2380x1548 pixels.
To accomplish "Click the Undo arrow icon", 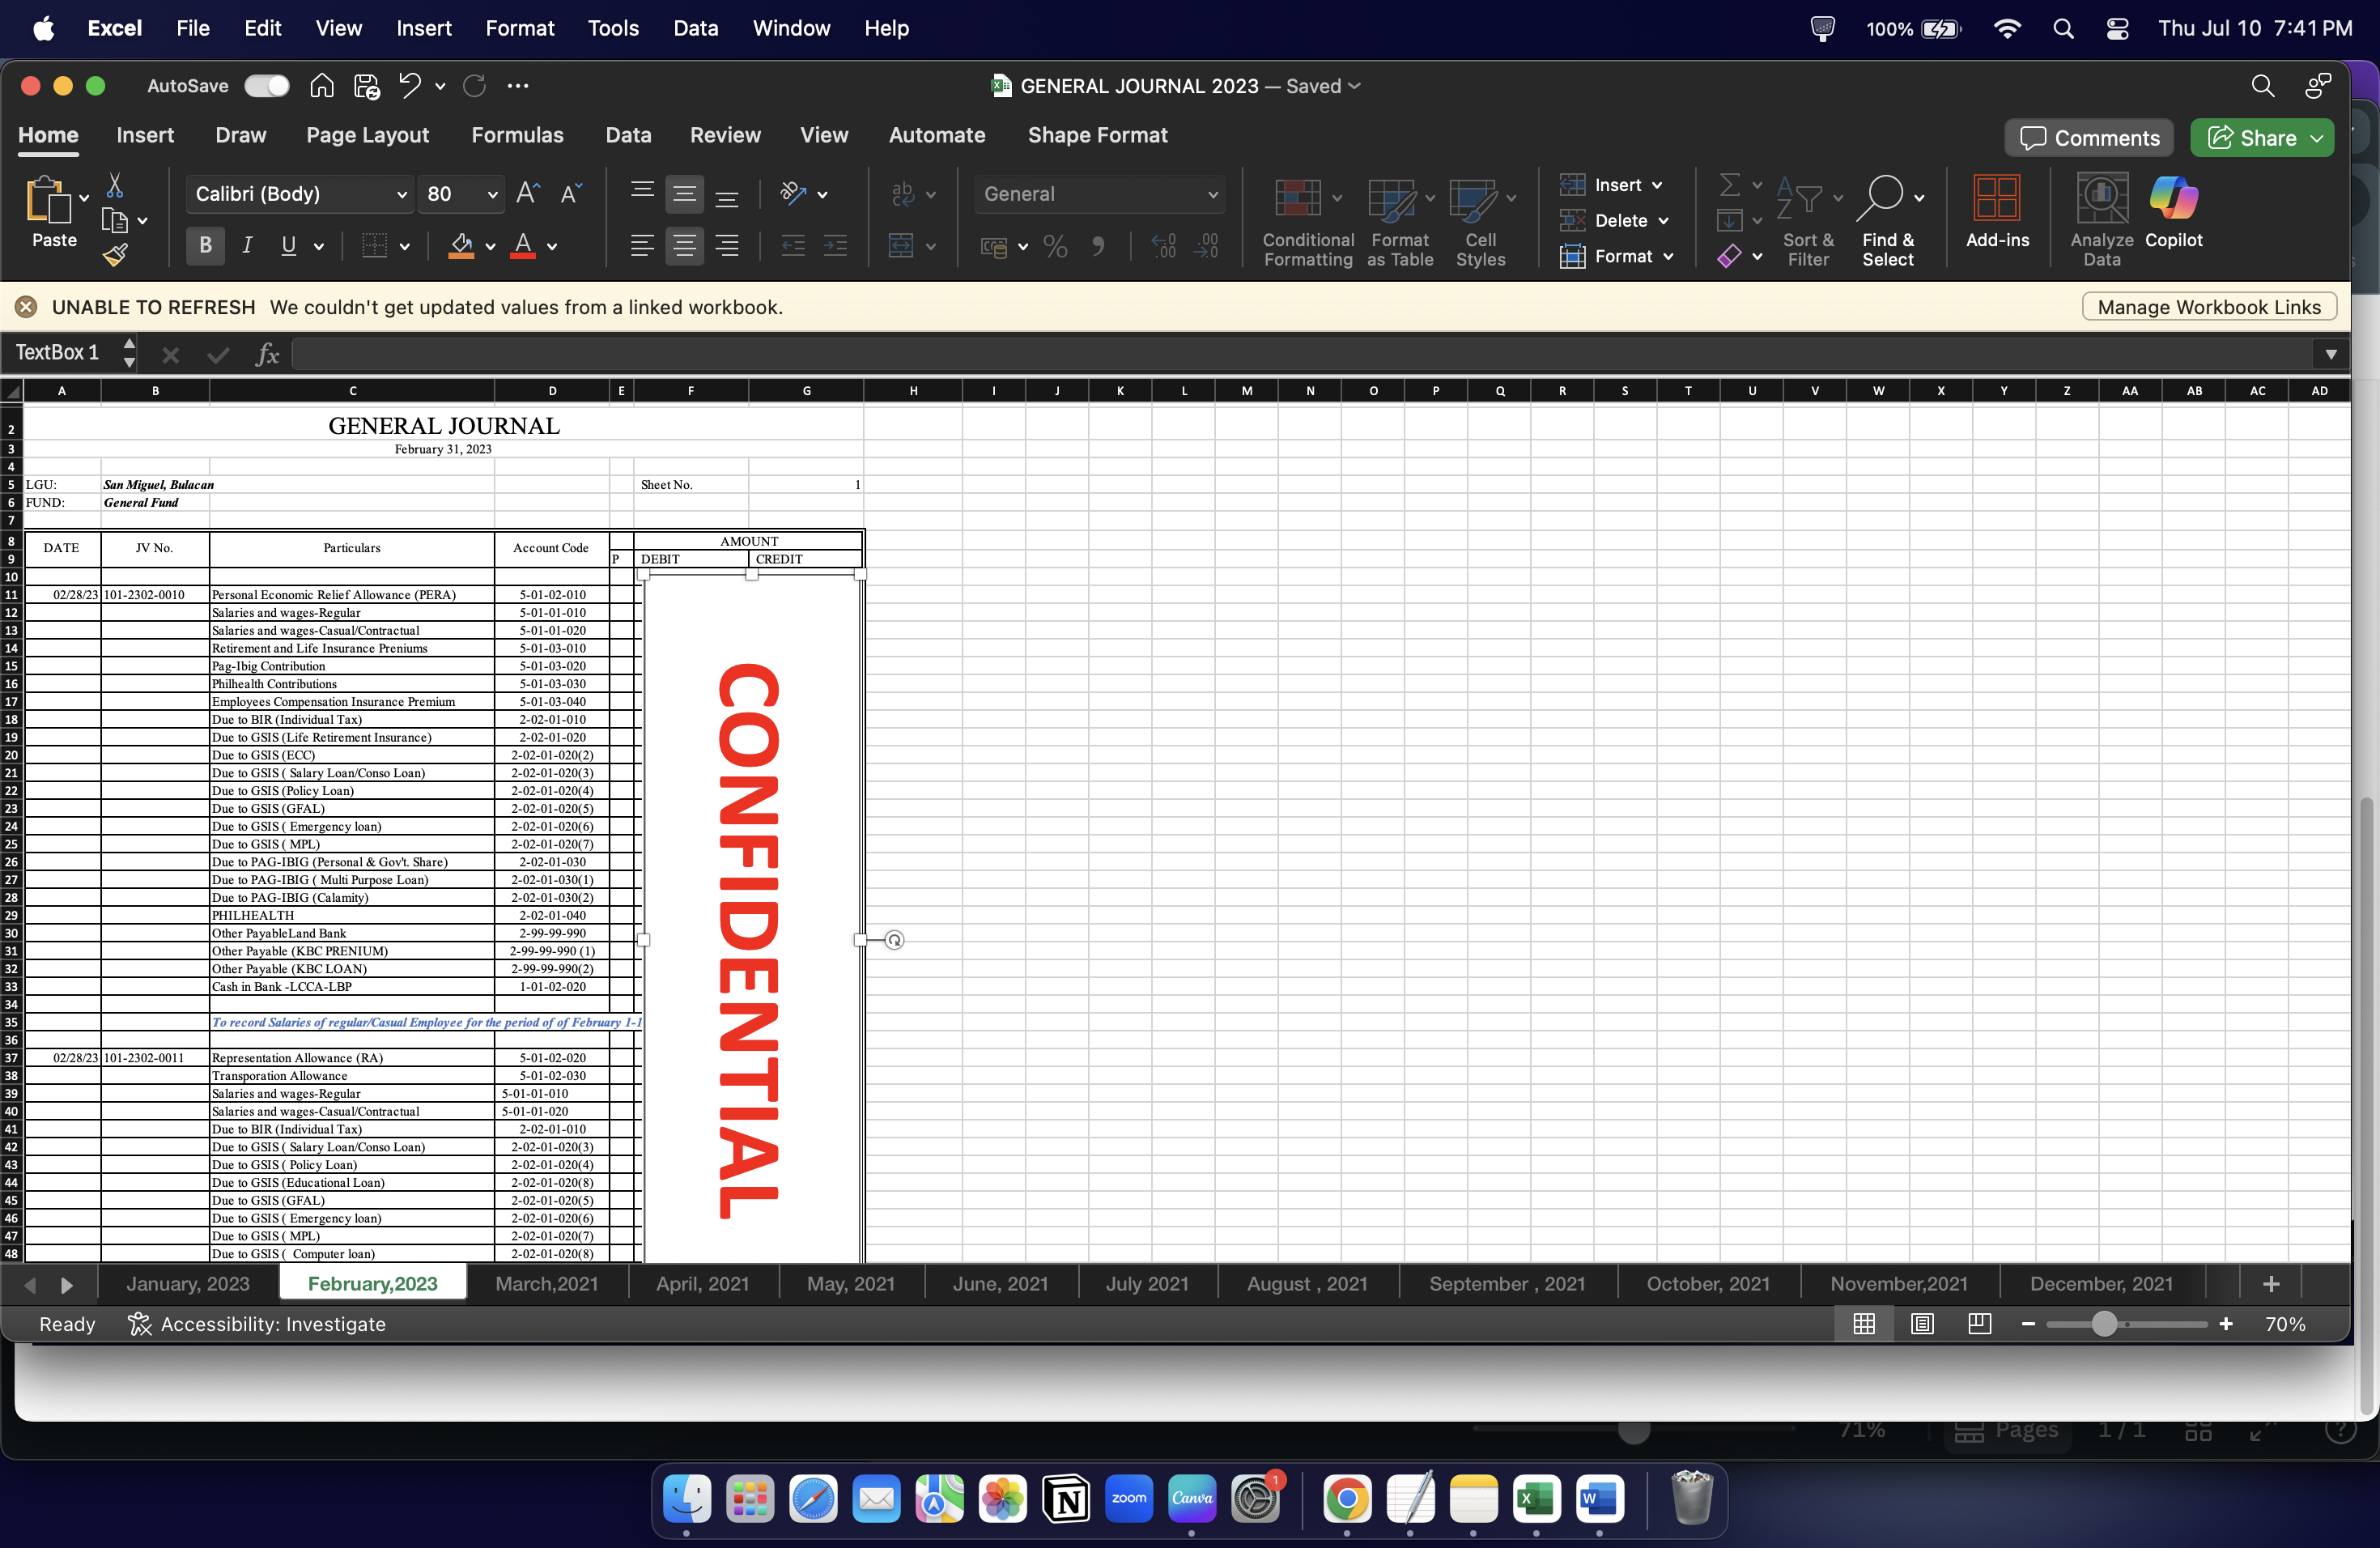I will [409, 86].
